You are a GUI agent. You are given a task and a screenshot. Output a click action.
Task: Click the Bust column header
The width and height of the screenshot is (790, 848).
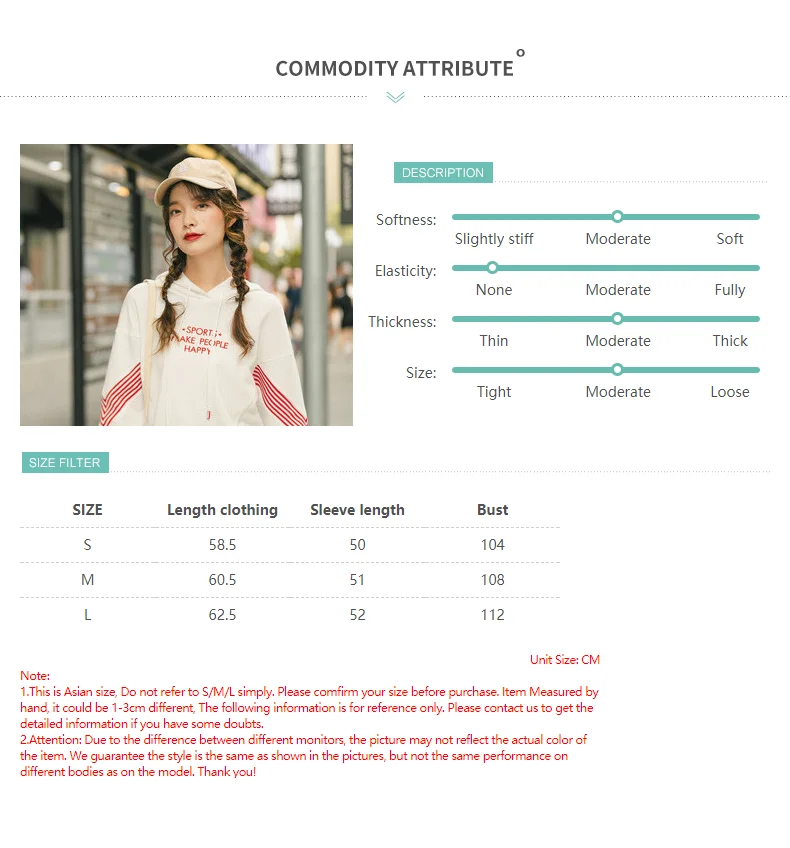493,510
